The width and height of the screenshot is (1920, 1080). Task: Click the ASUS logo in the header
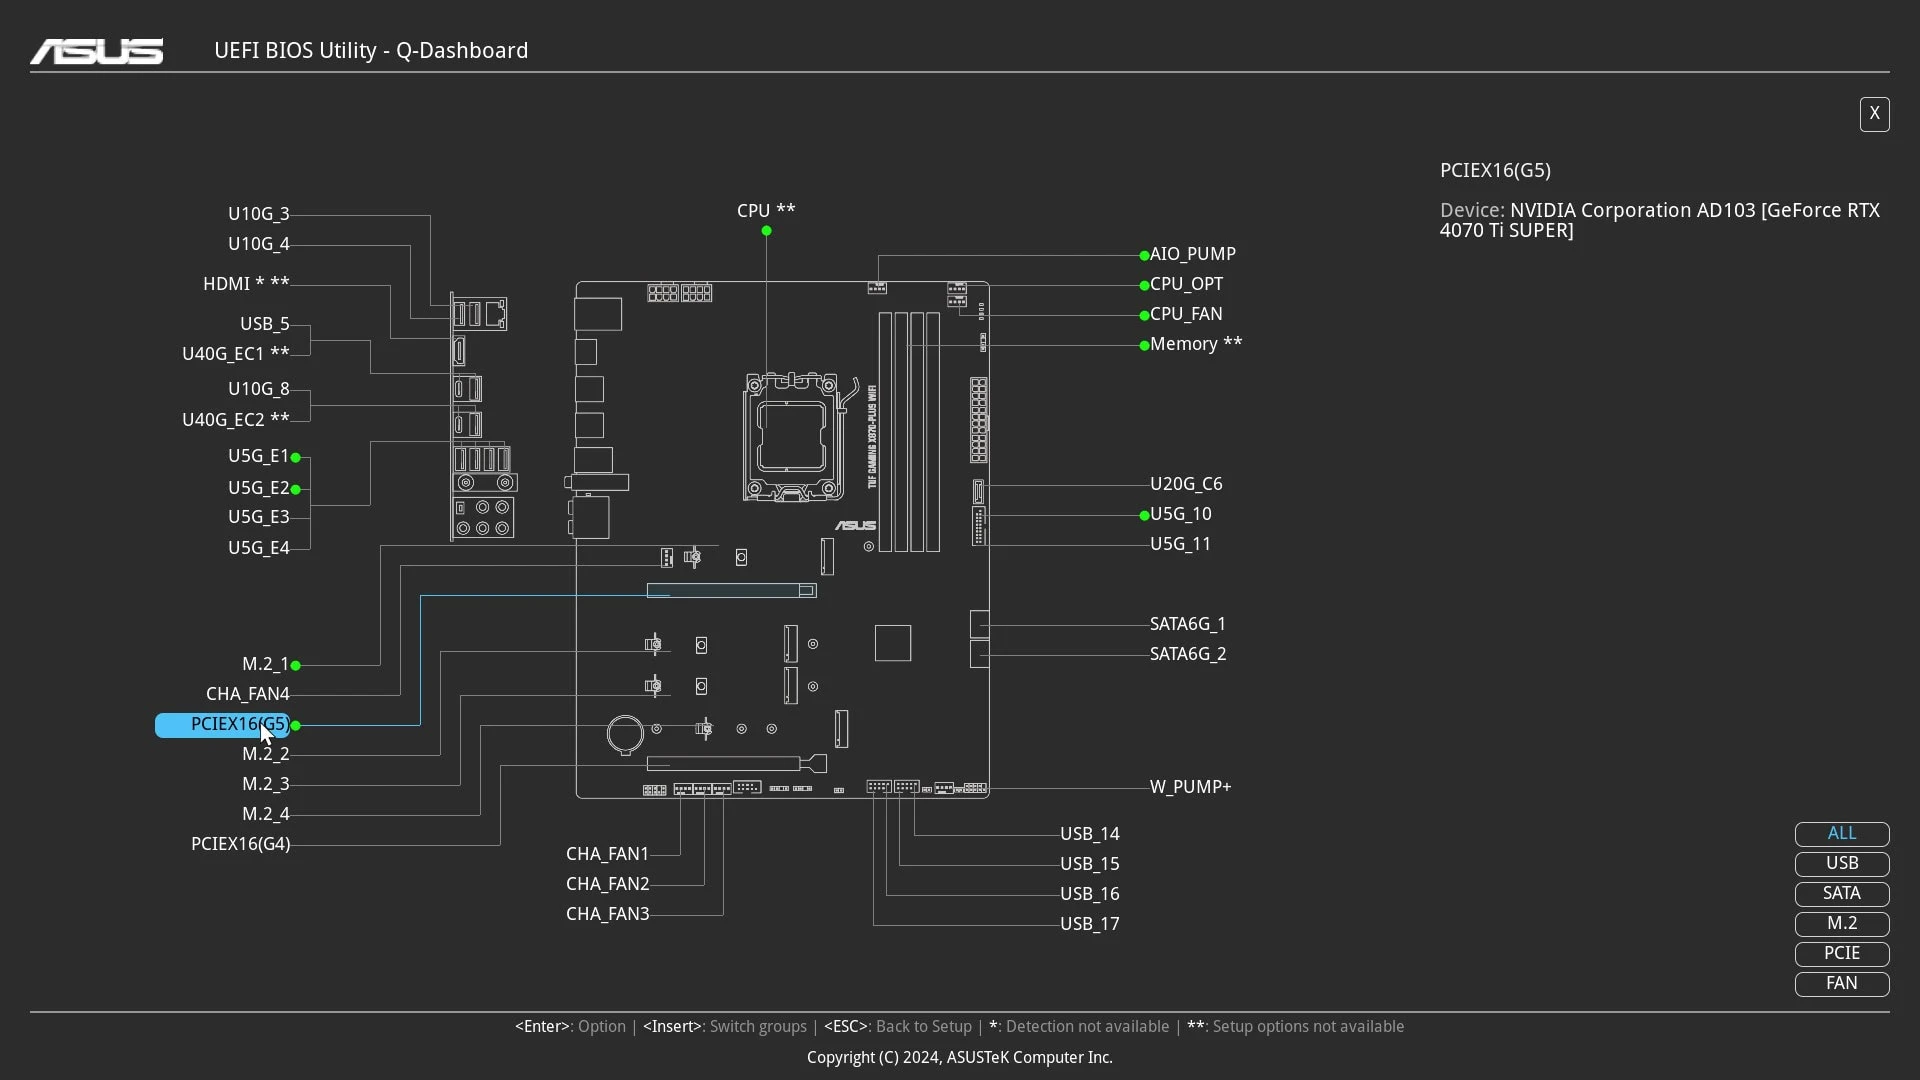pyautogui.click(x=96, y=51)
